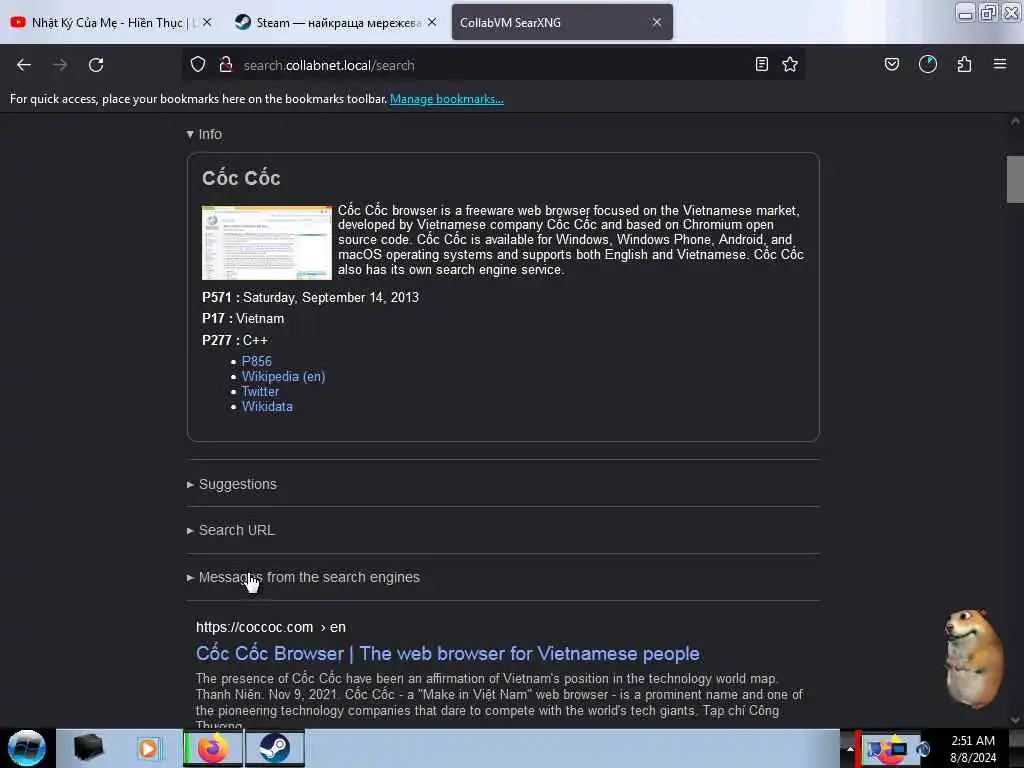Close the Steam tab

[x=432, y=22]
